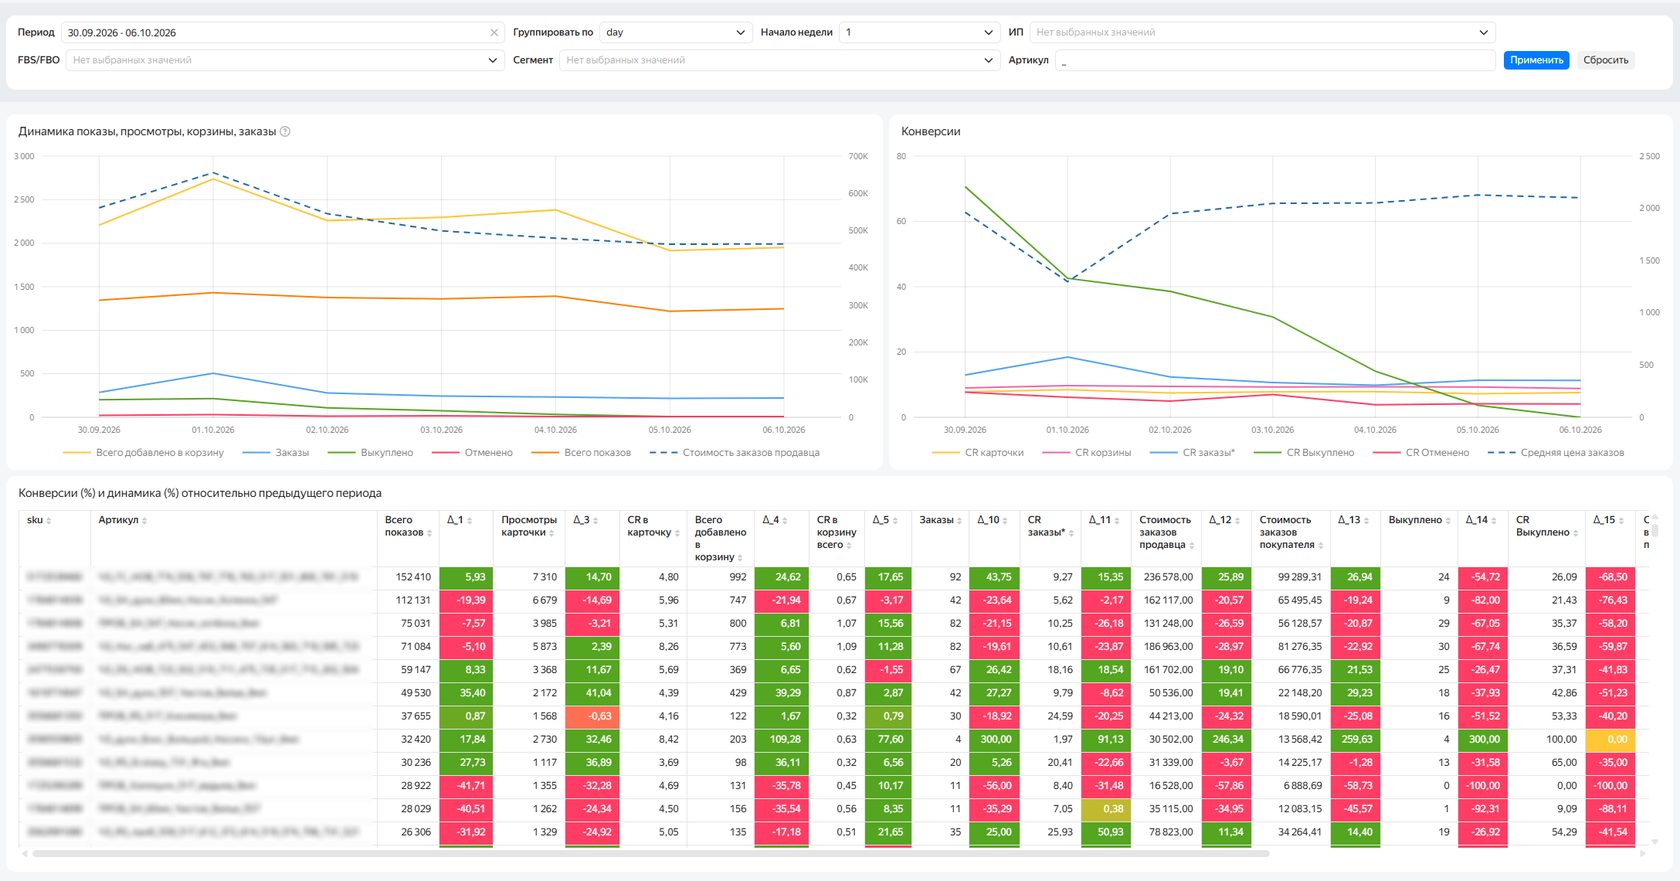Sort by Просмотры карточки column
The image size is (1680, 881).
click(x=552, y=533)
